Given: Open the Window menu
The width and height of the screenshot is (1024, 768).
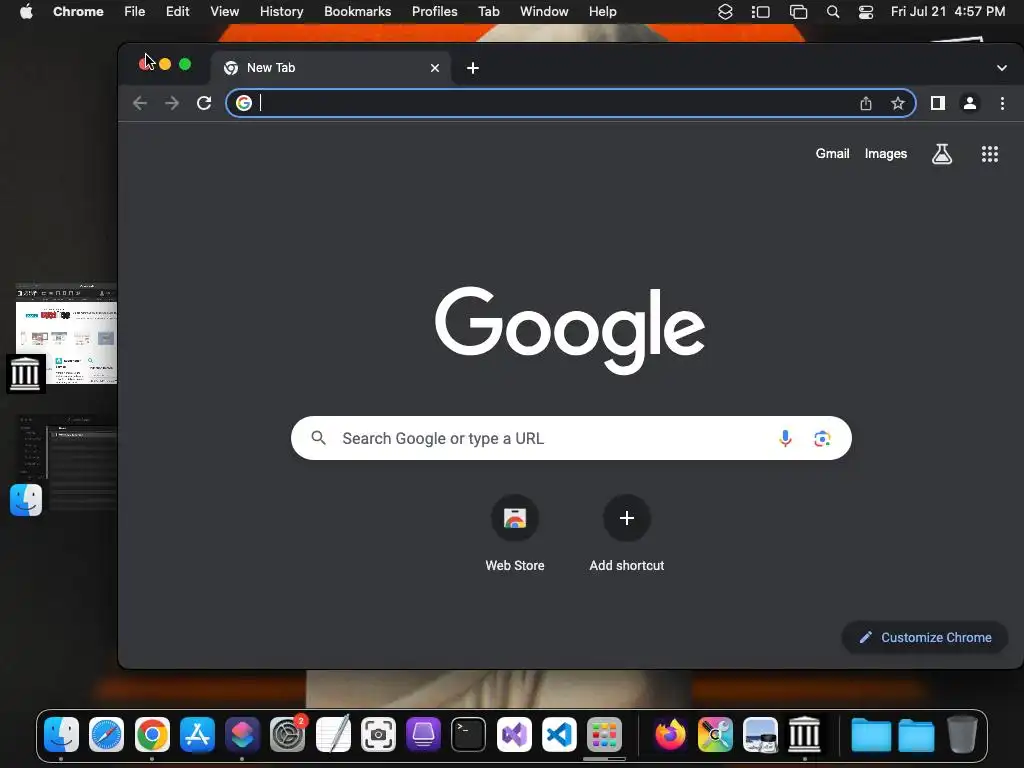Looking at the screenshot, I should point(544,12).
